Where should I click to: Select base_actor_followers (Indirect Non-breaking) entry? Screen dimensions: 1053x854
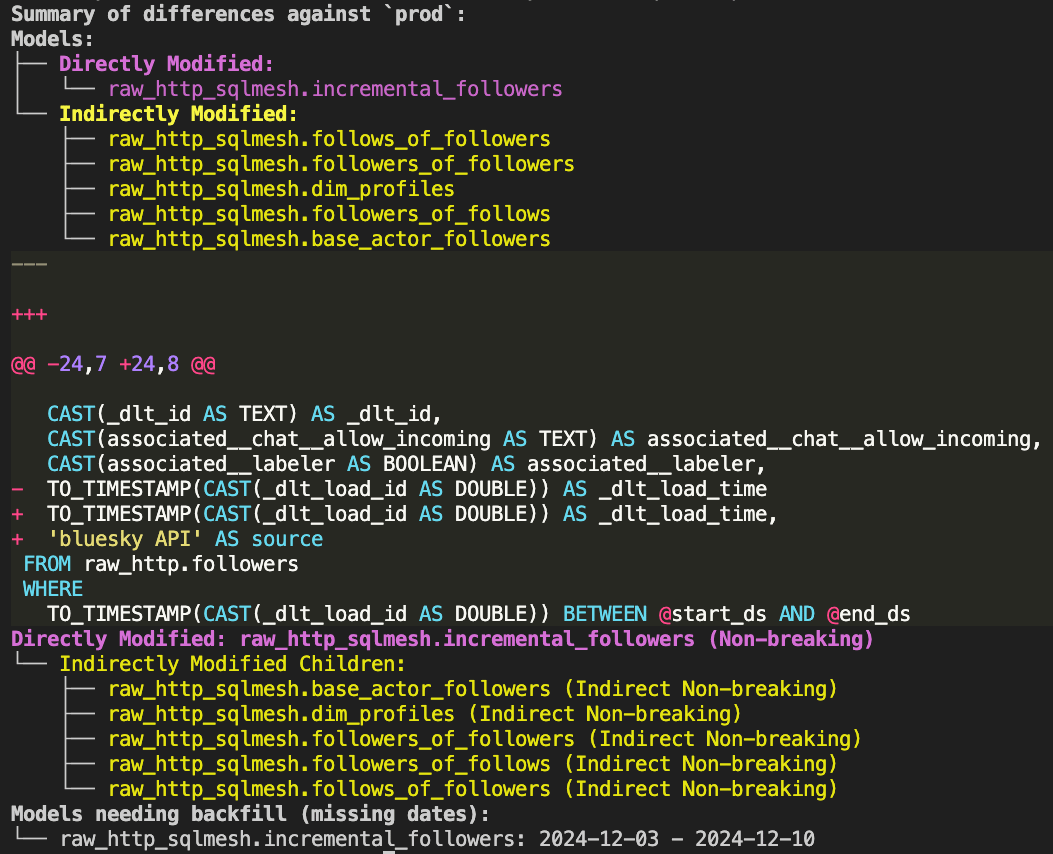point(473,689)
